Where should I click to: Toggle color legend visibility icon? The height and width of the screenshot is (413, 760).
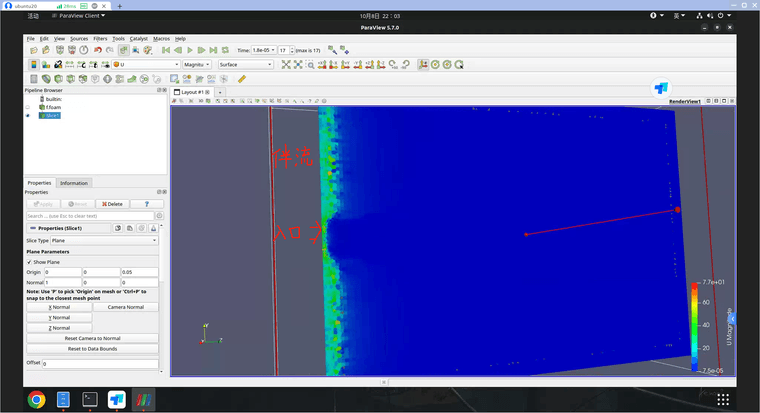tap(33, 65)
